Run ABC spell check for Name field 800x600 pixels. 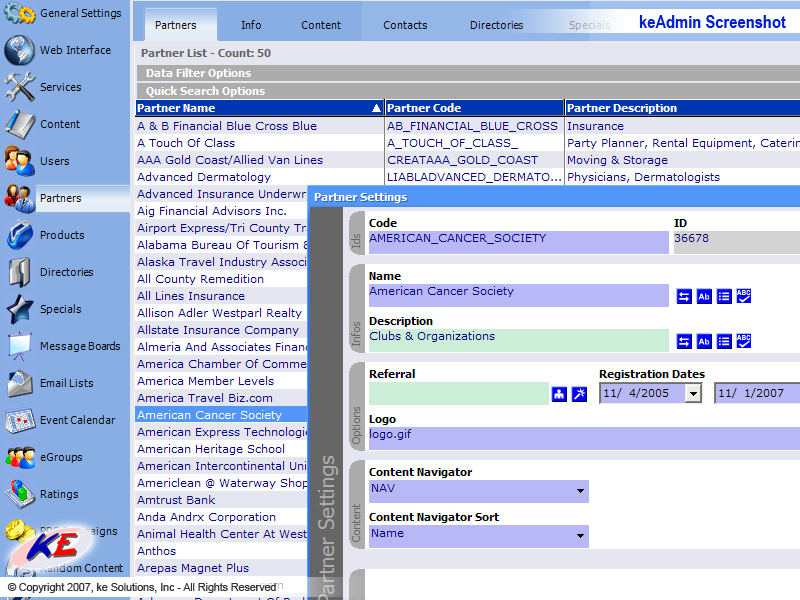click(744, 296)
